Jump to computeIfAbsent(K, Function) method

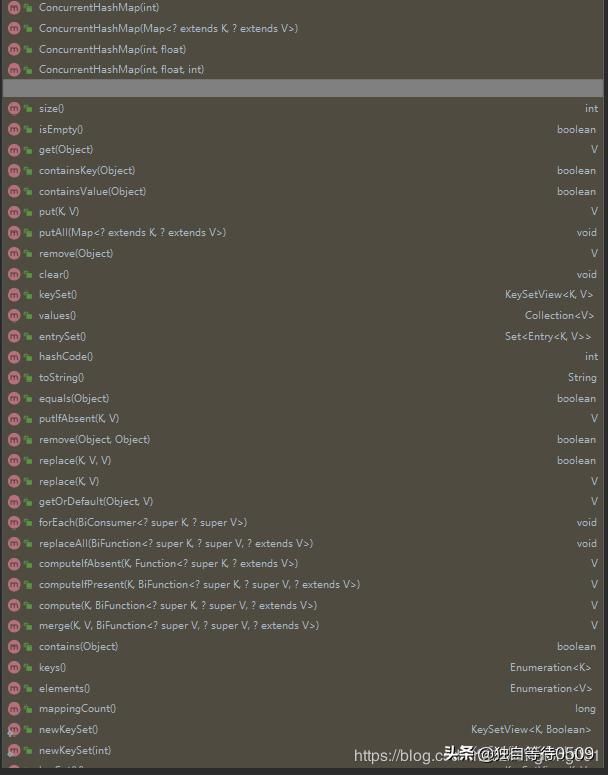click(x=168, y=564)
